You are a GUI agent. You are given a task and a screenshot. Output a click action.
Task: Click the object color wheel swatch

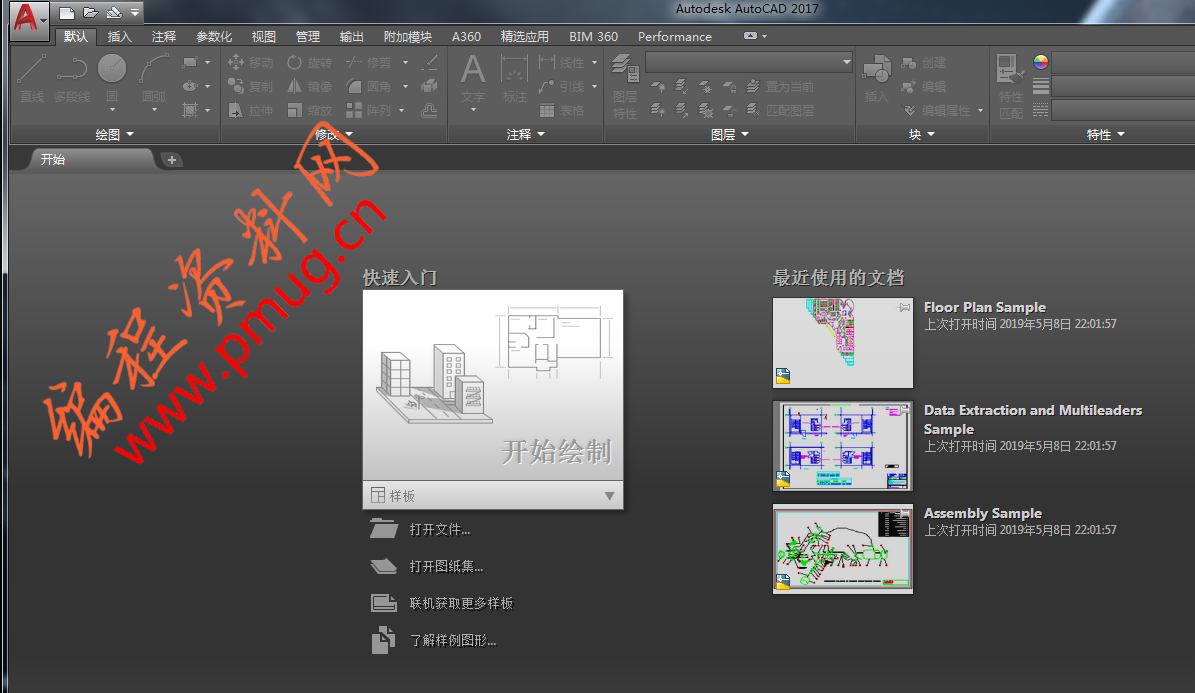(x=1040, y=63)
